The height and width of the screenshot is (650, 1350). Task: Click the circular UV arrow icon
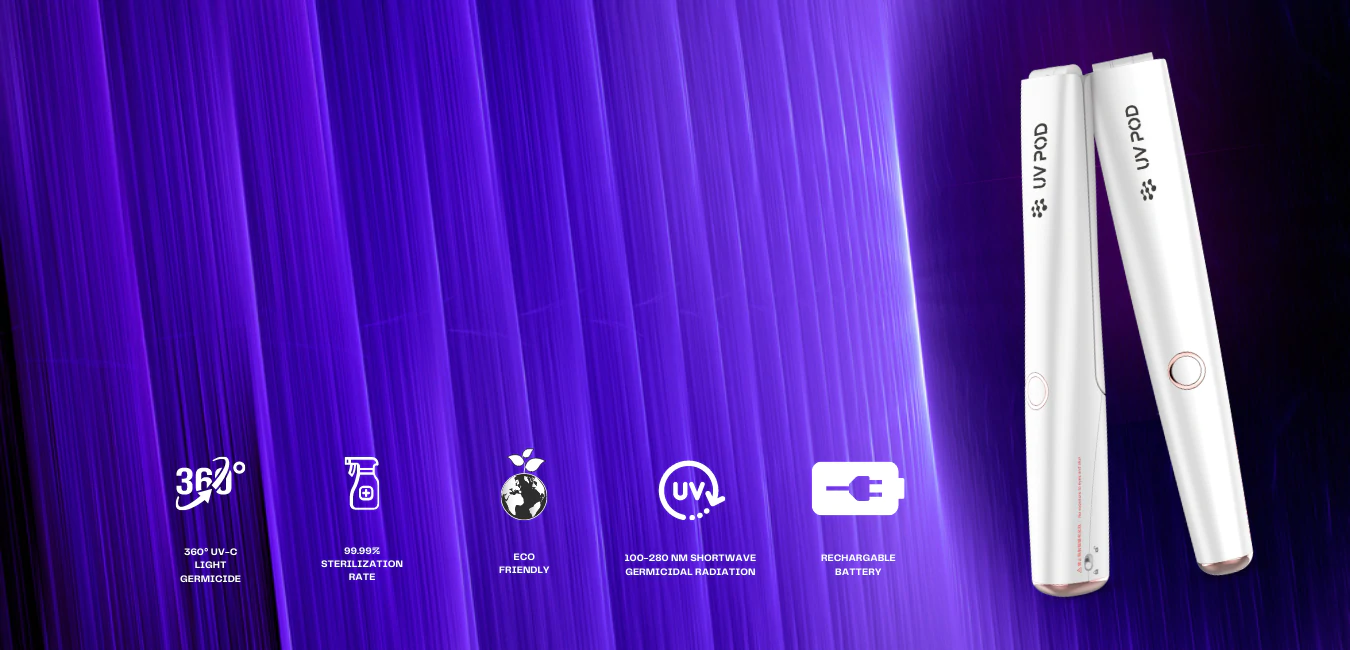click(x=691, y=489)
